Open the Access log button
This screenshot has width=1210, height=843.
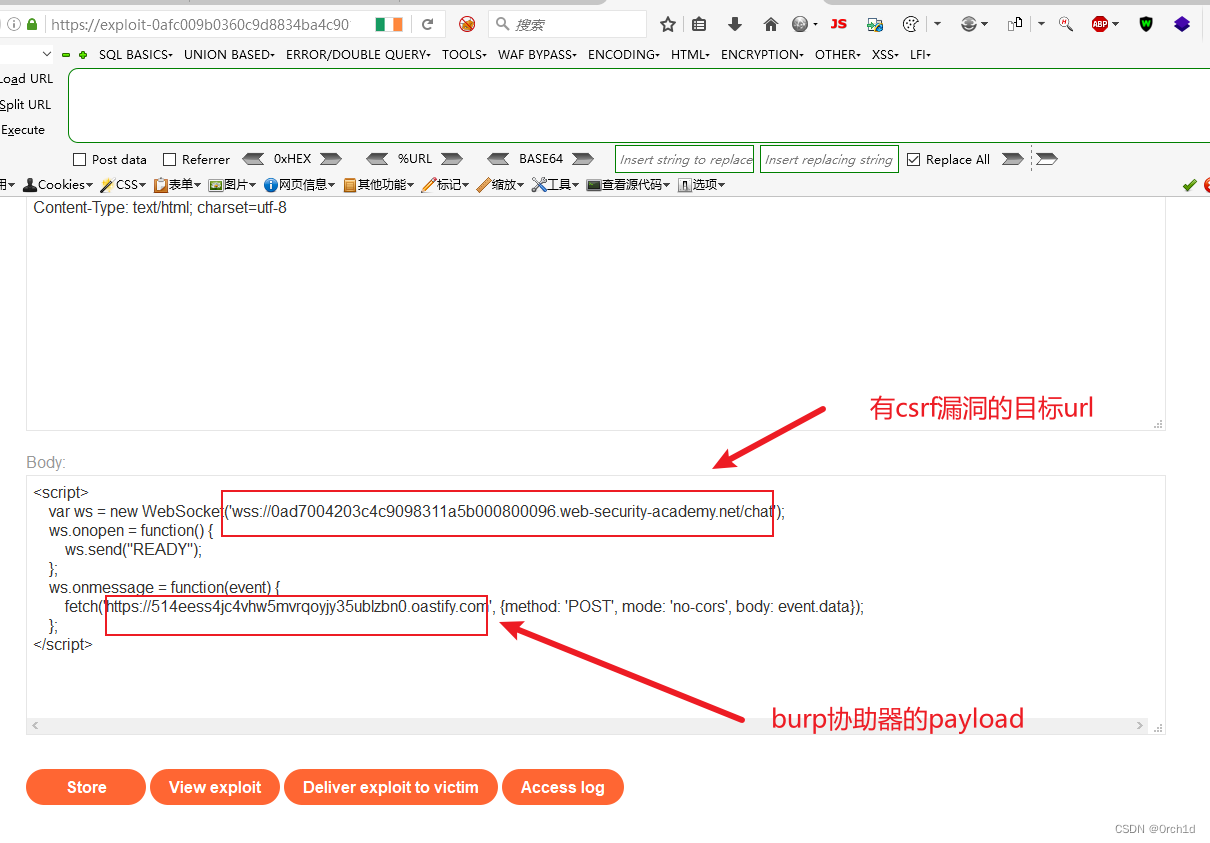click(563, 787)
